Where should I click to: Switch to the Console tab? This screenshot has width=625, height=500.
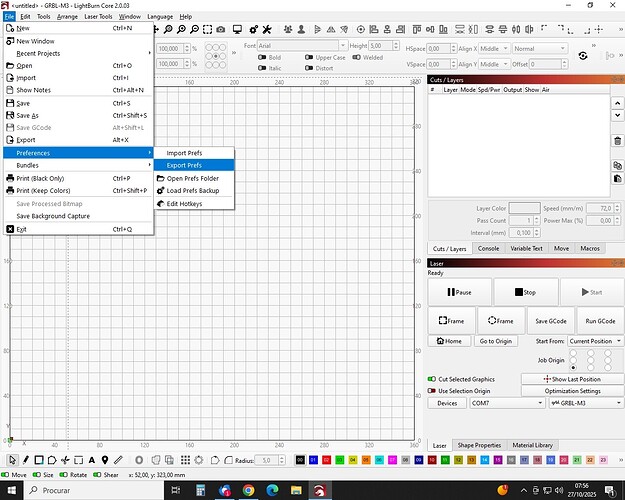(x=488, y=248)
